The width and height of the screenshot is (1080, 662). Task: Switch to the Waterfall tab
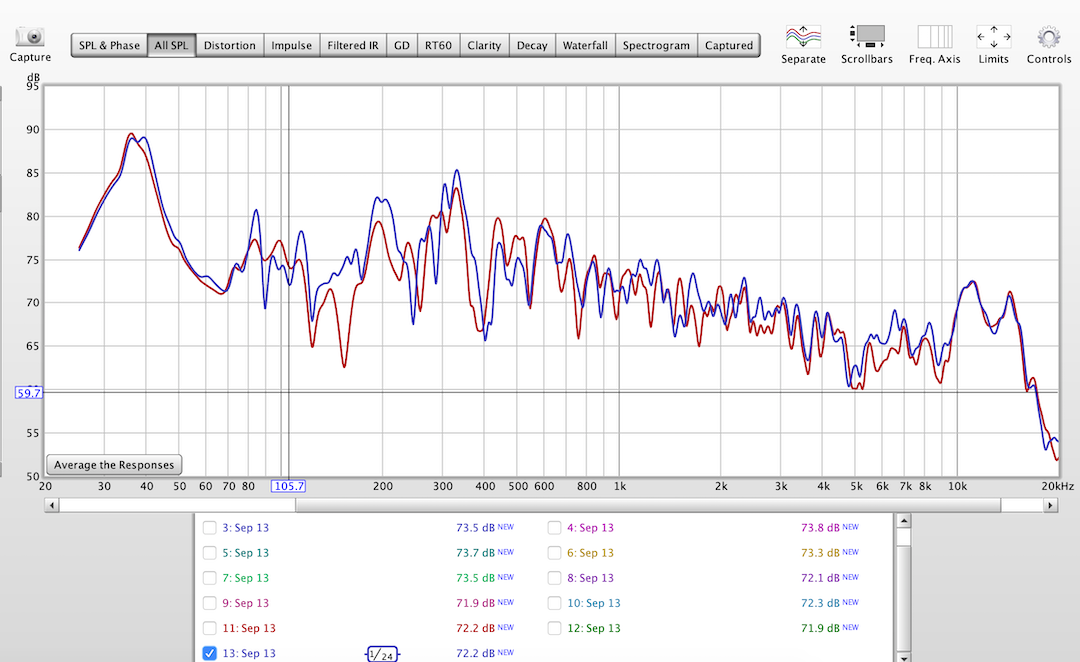(x=584, y=45)
